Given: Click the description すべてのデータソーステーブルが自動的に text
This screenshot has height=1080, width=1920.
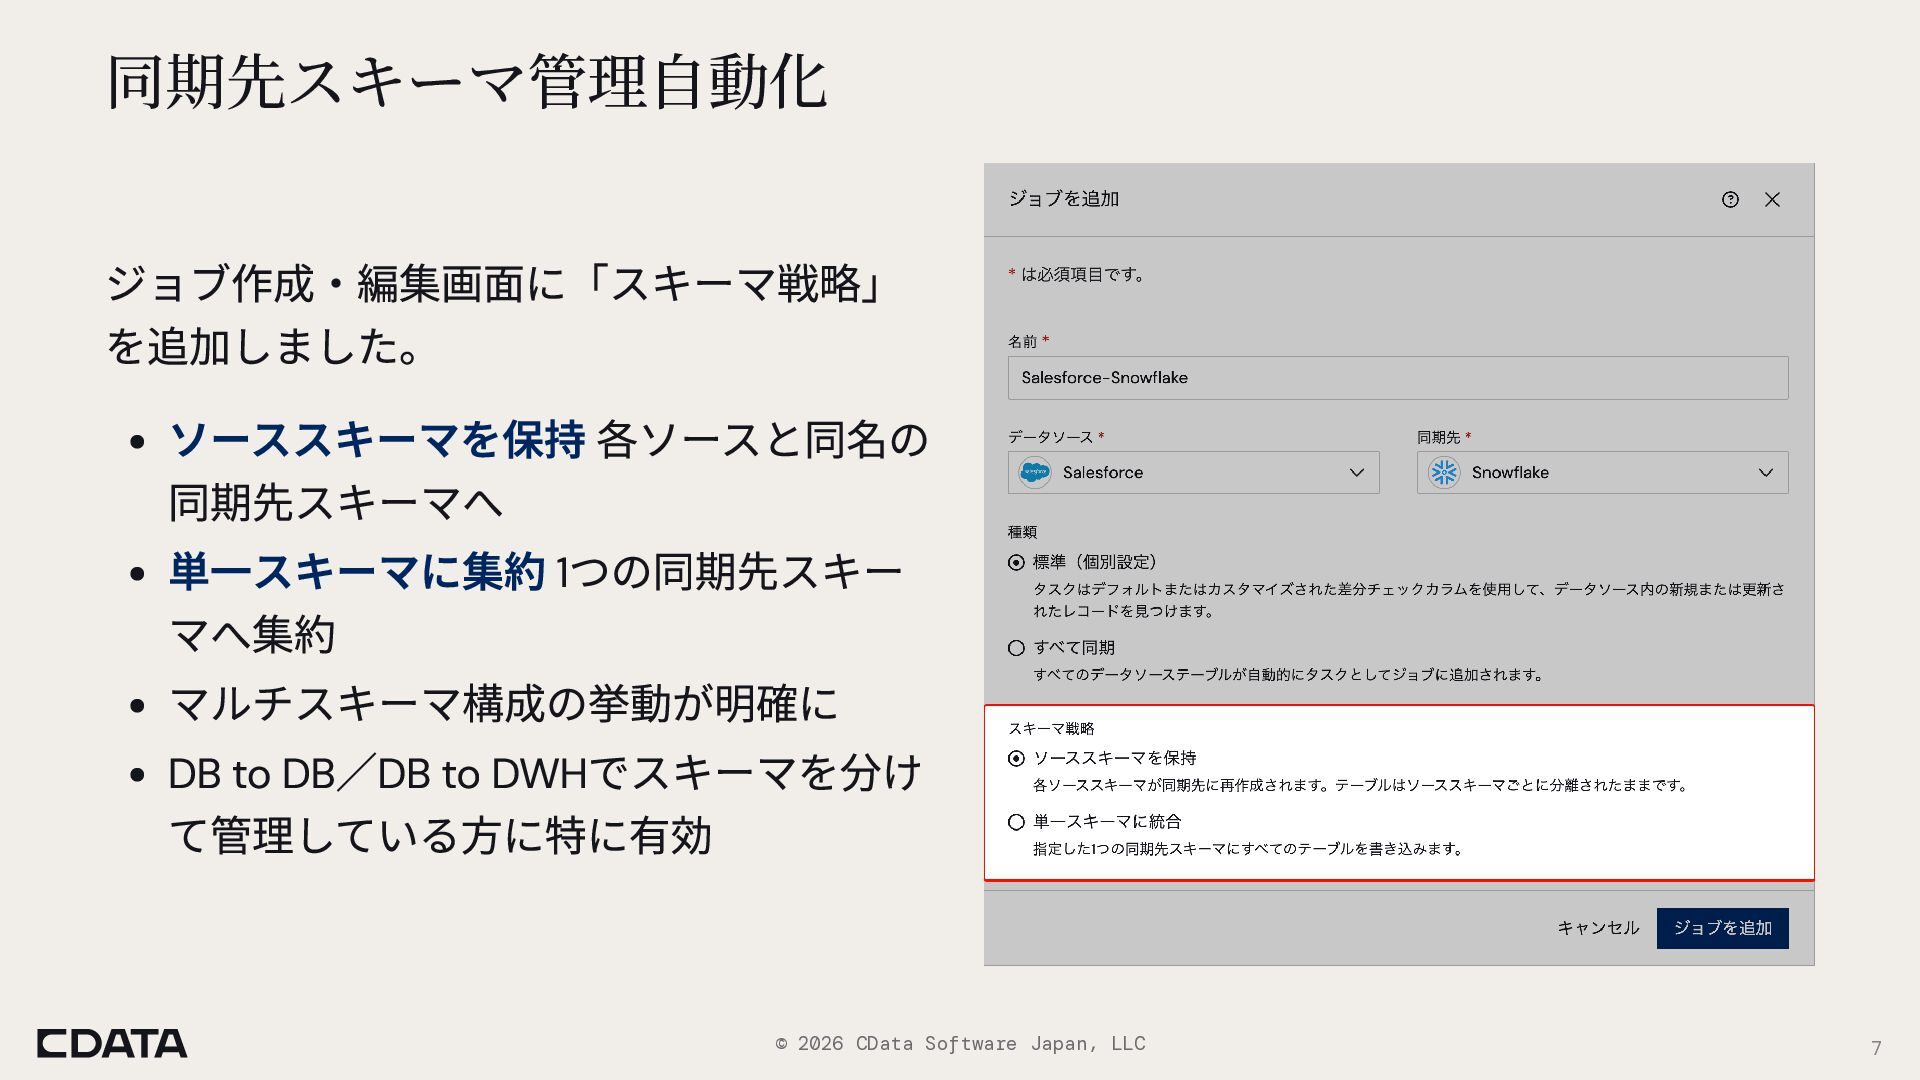Looking at the screenshot, I should point(1289,675).
